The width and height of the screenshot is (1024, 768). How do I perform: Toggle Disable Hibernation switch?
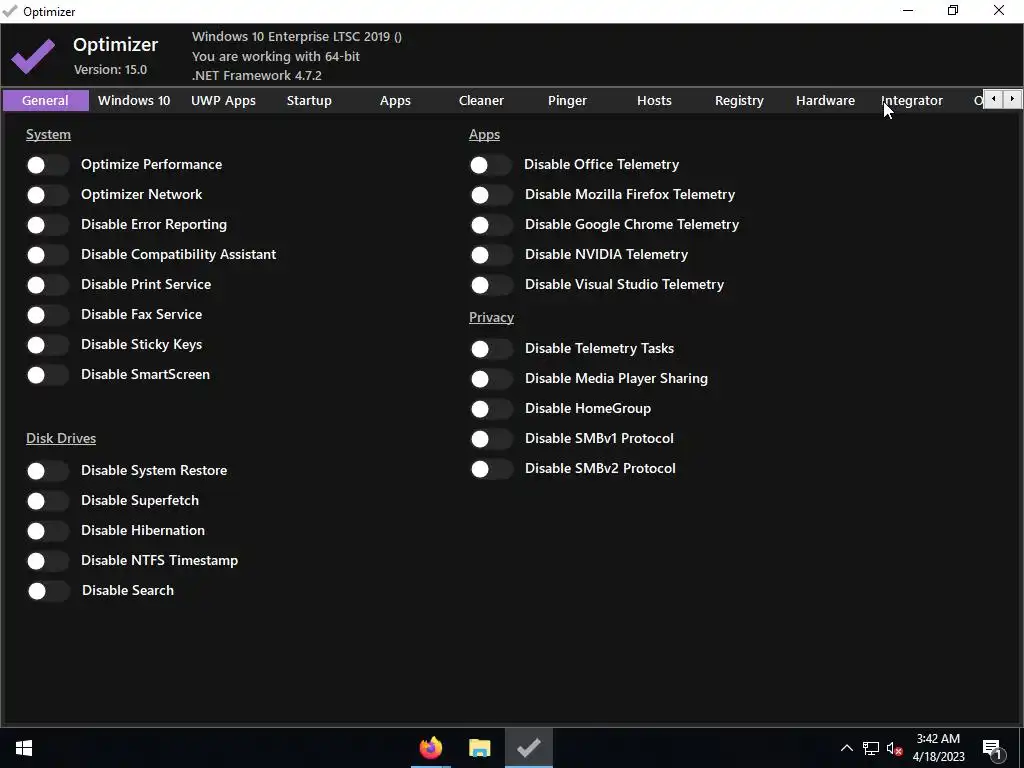48,531
